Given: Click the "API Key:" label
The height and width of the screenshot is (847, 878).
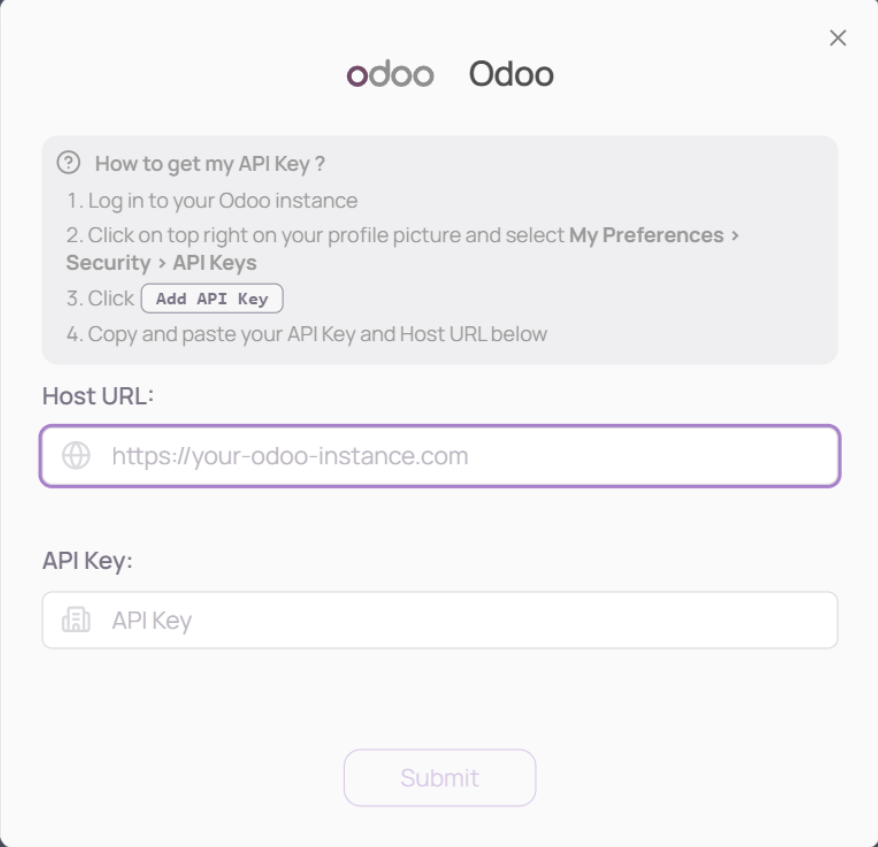Looking at the screenshot, I should pyautogui.click(x=87, y=561).
